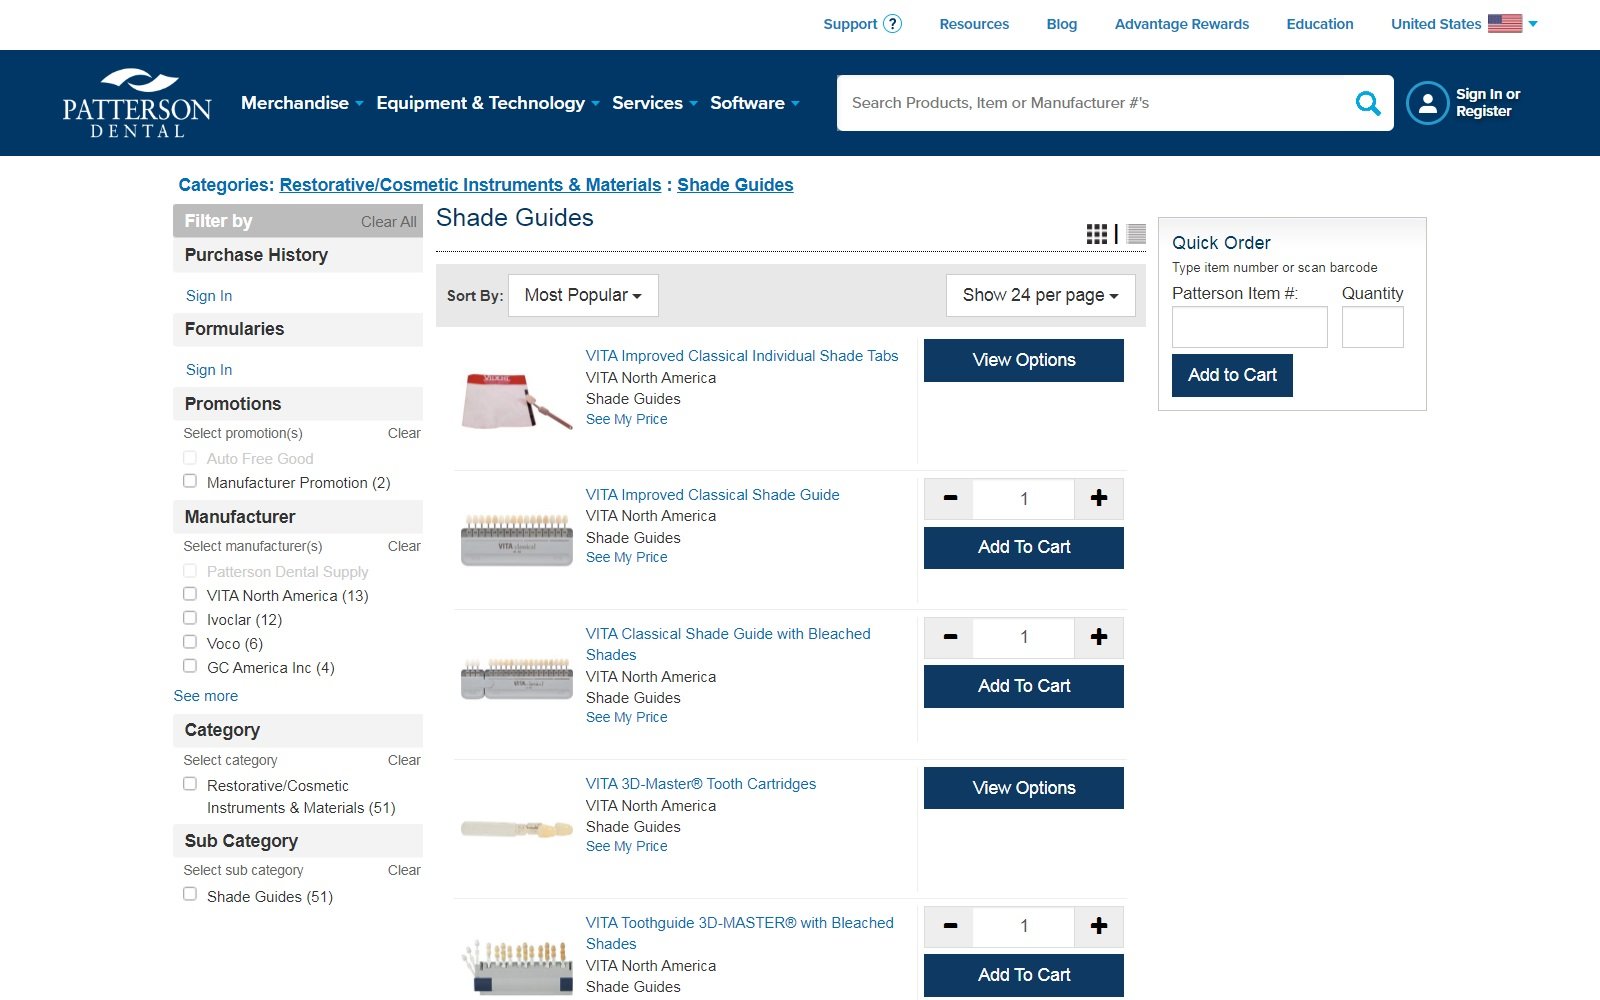This screenshot has width=1600, height=1000.
Task: Check the Manufacturer Promotion (2) filter
Action: [190, 481]
